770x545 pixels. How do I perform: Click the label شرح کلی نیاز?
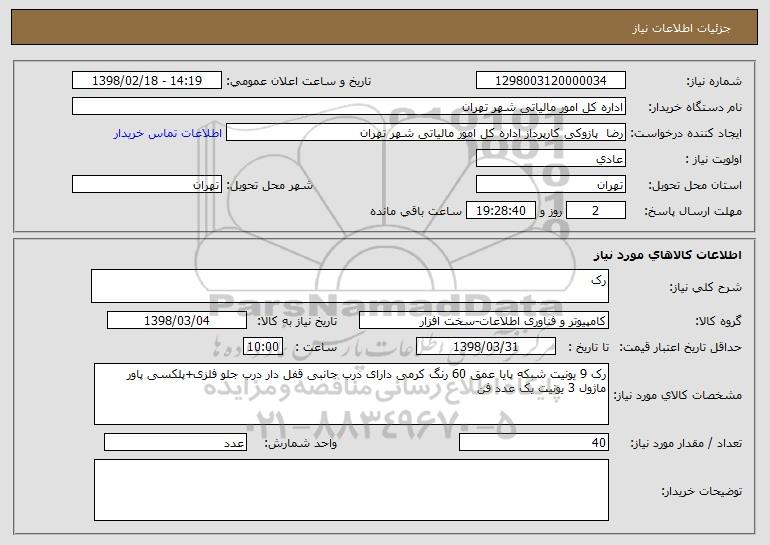tap(706, 287)
